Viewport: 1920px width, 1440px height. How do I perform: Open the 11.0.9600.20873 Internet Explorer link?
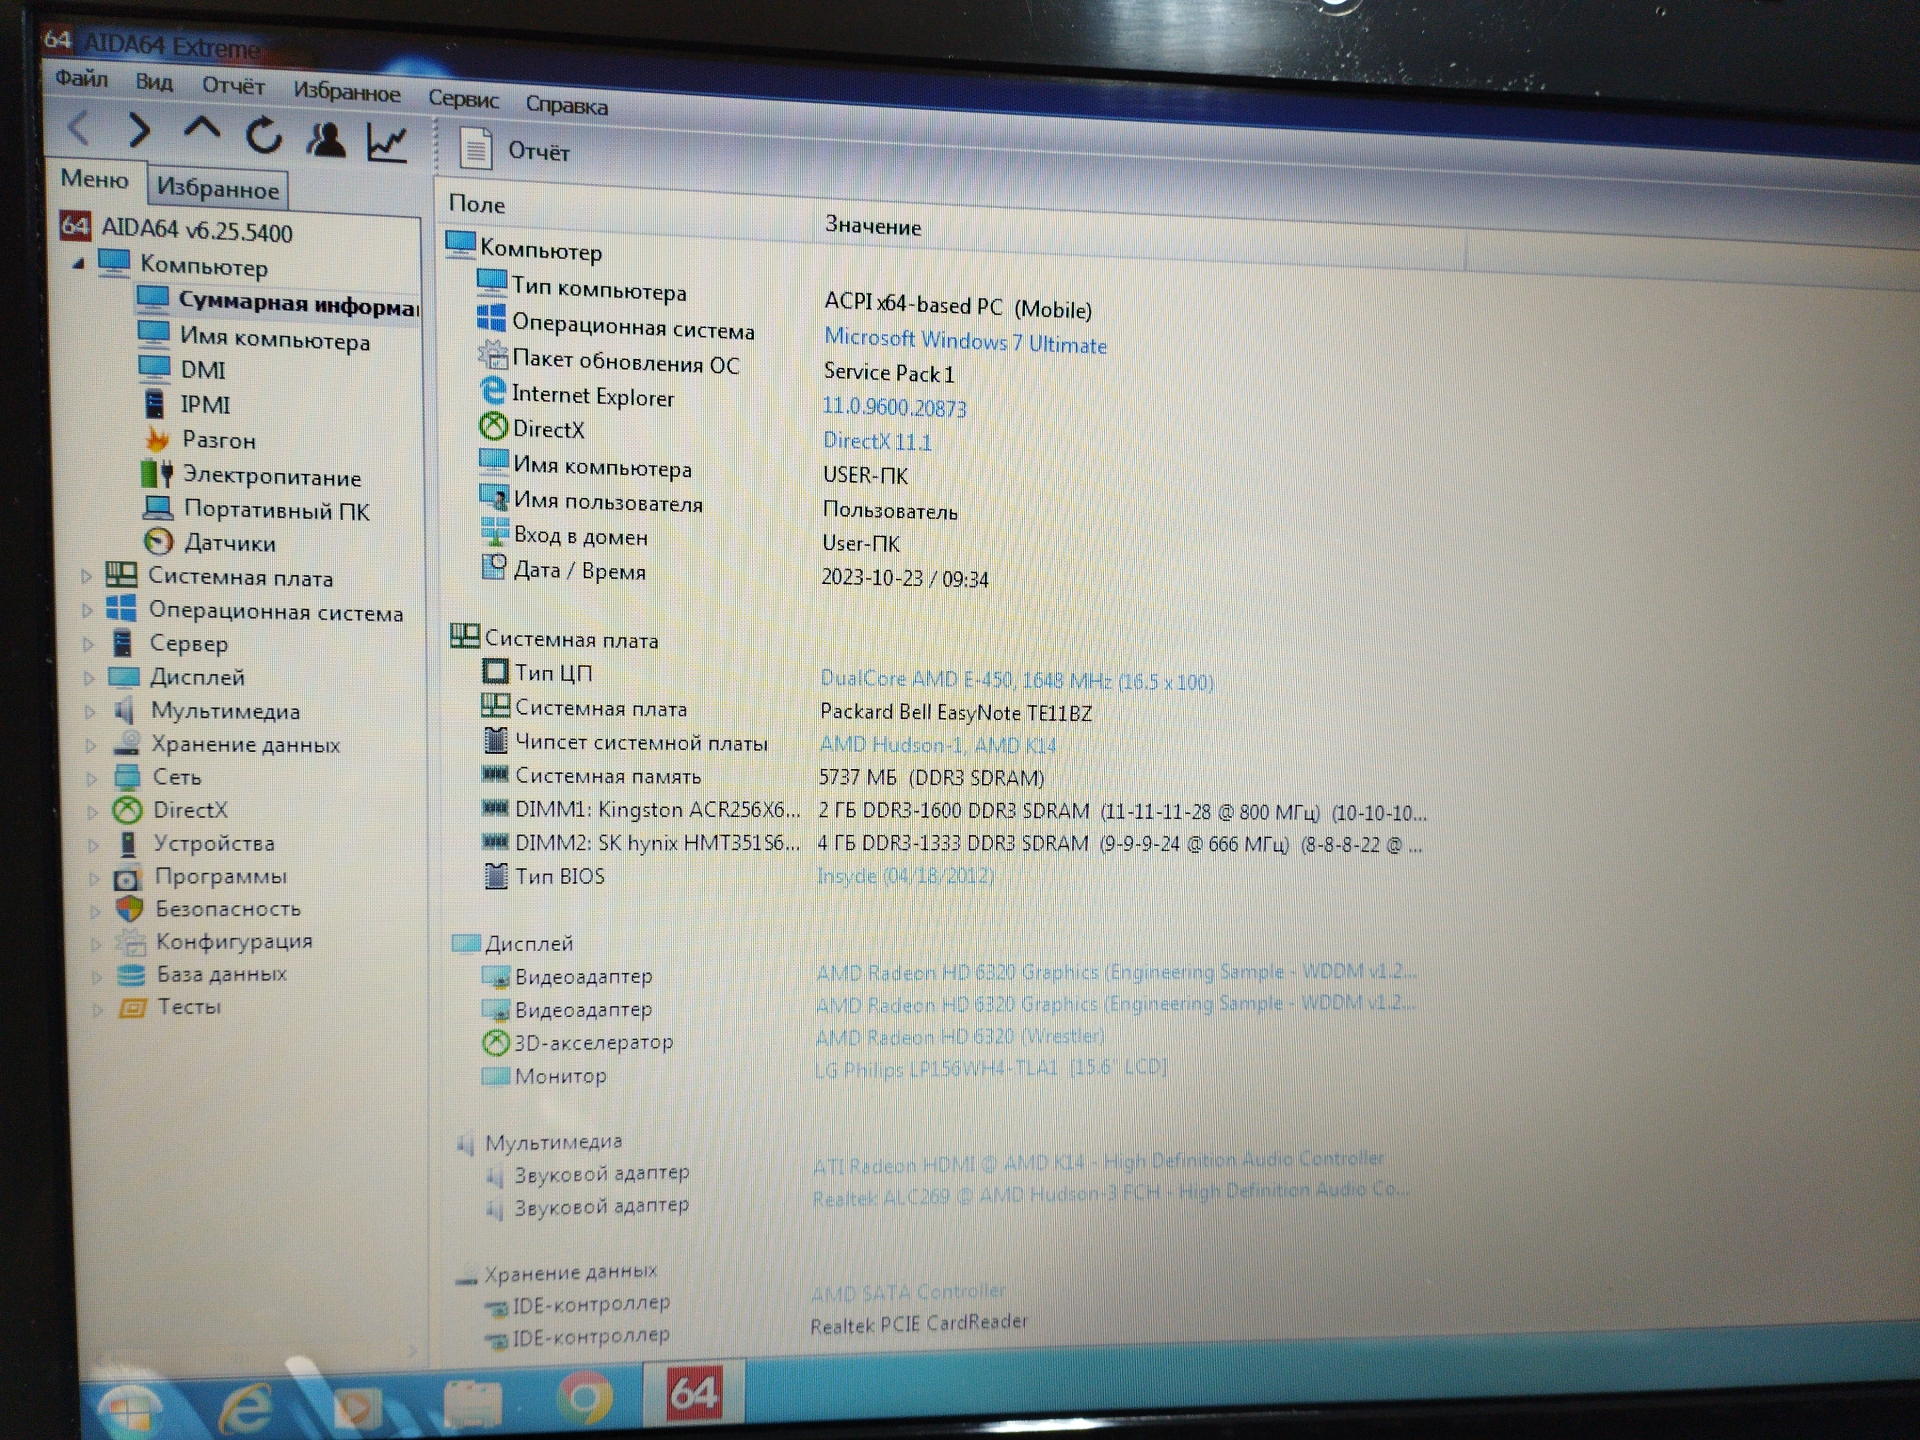[894, 408]
